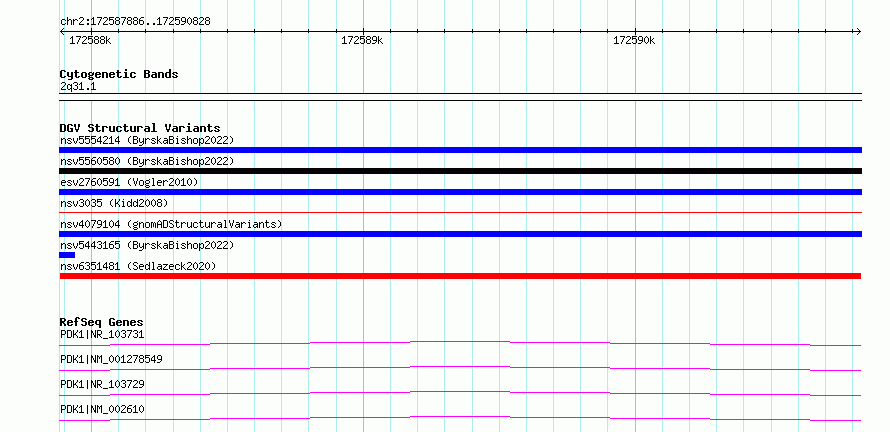Image resolution: width=890 pixels, height=432 pixels.
Task: Click the magenta line under PDK1|NR_103729
Action: coord(460,393)
